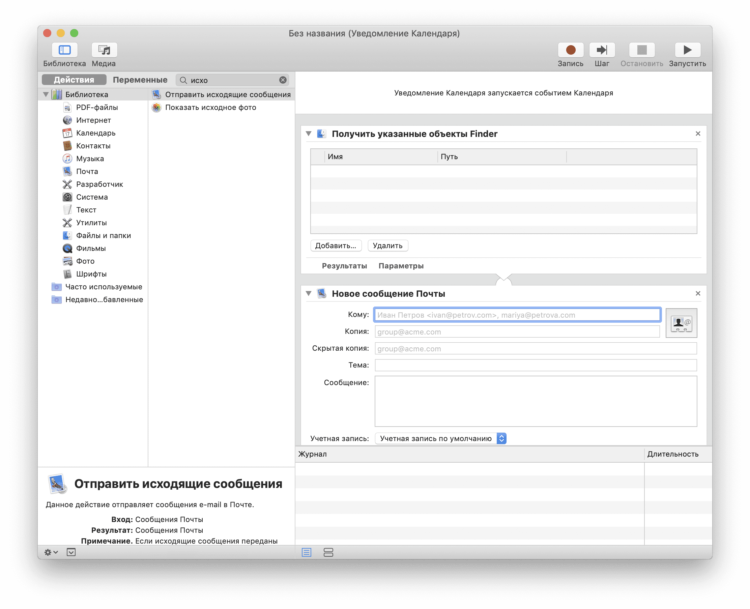This screenshot has height=609, width=750.
Task: Collapse the Библиотека tree node
Action: coord(46,94)
